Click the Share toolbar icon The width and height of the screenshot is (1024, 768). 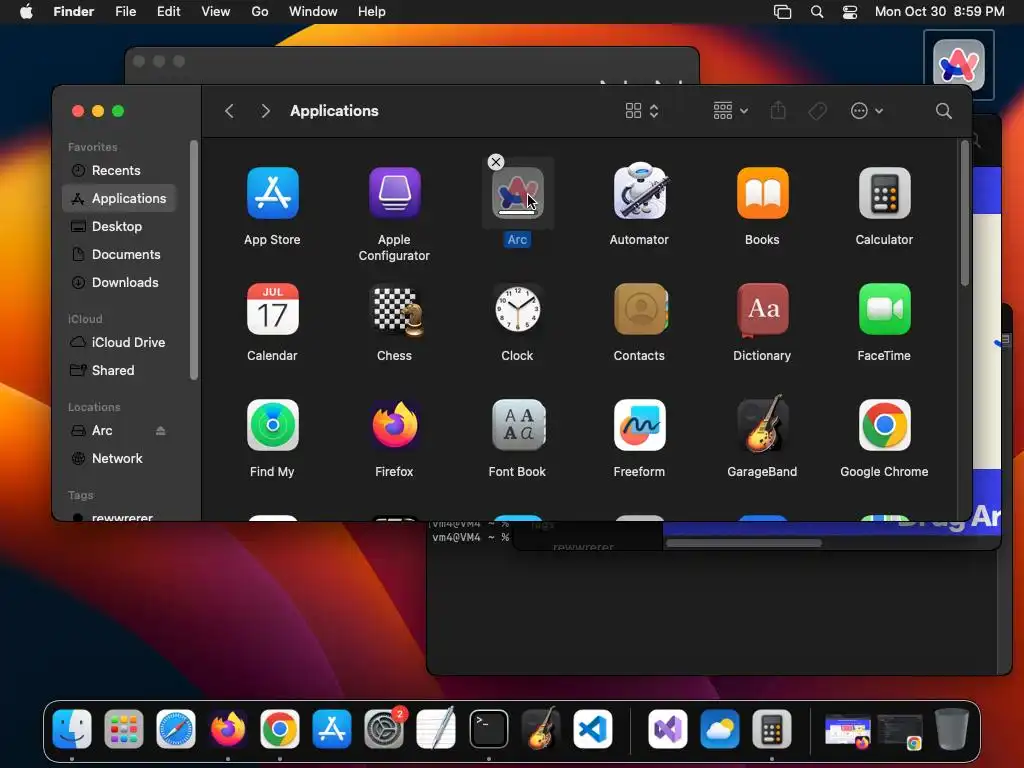click(778, 110)
